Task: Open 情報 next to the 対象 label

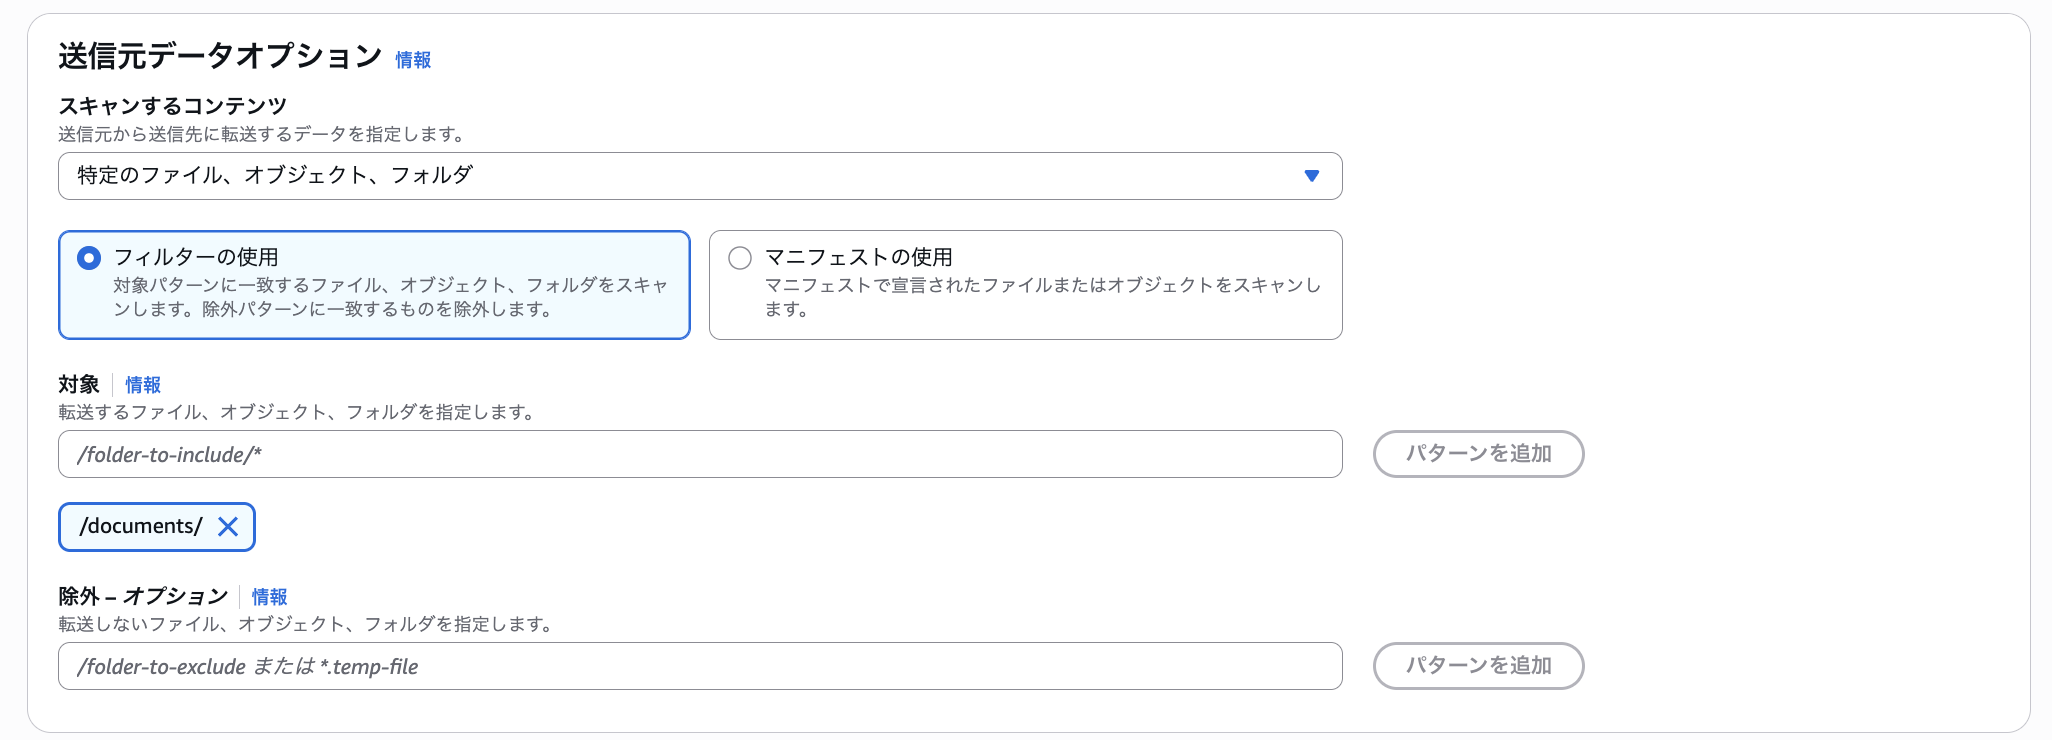Action: pos(142,385)
